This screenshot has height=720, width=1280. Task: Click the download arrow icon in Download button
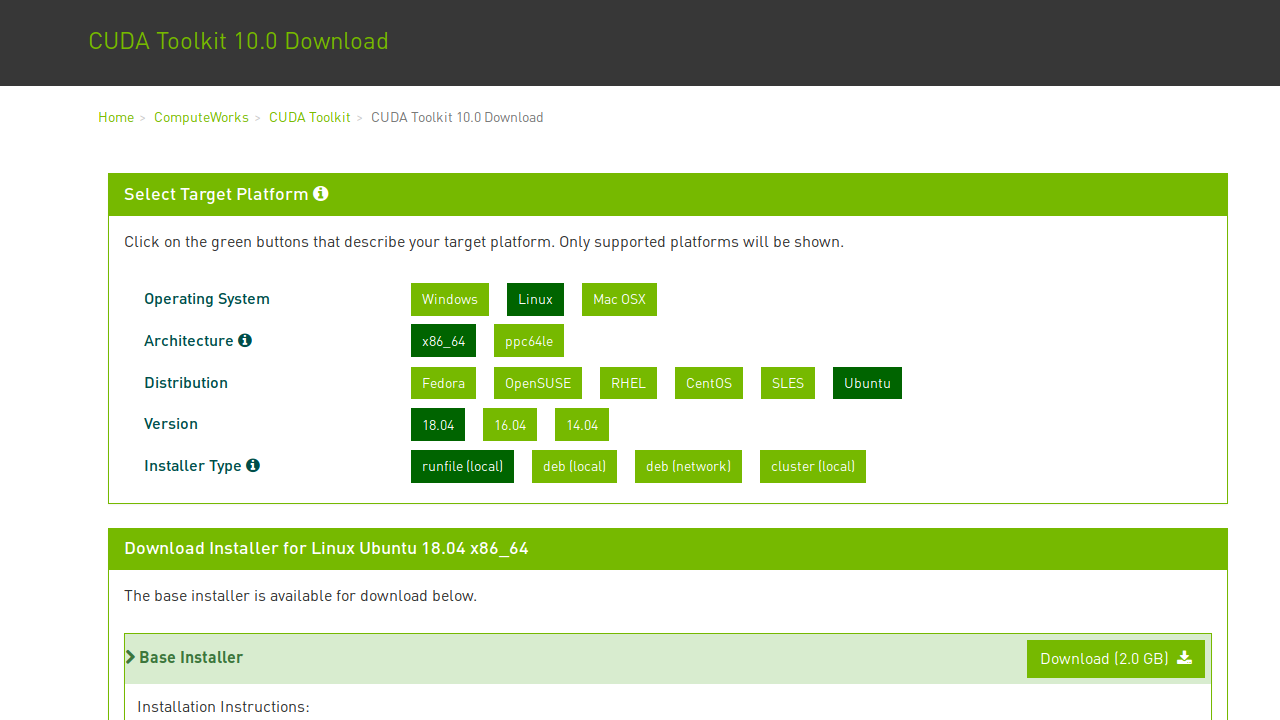(x=1185, y=658)
